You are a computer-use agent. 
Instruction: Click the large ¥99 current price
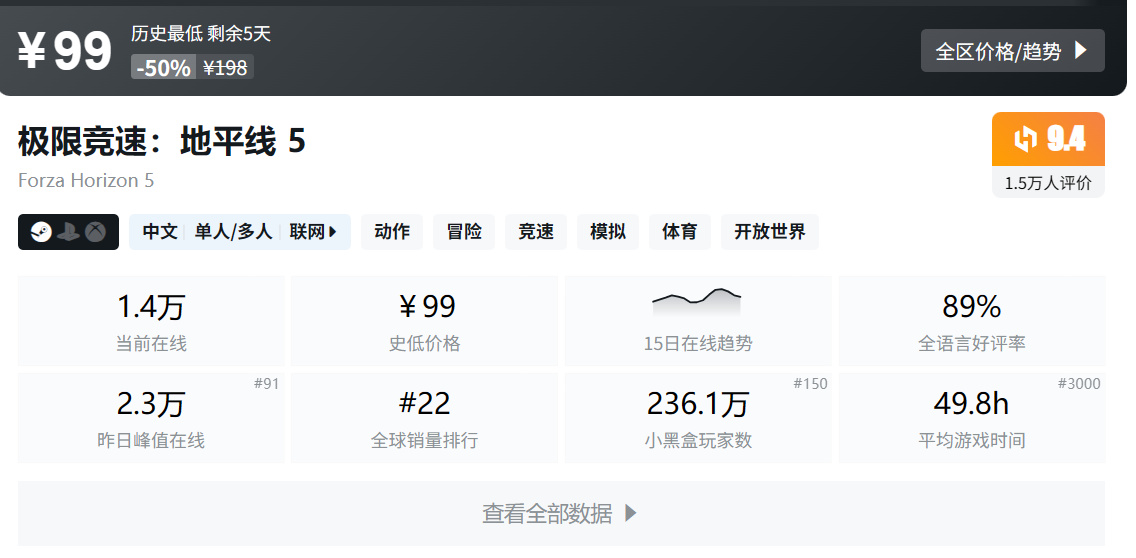click(64, 51)
